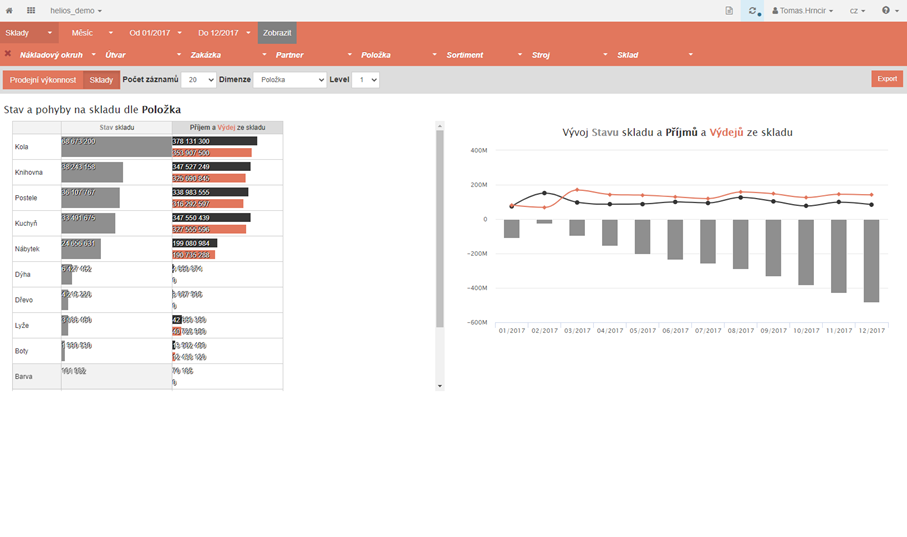
Task: Select the Sklady tab
Action: (101, 79)
